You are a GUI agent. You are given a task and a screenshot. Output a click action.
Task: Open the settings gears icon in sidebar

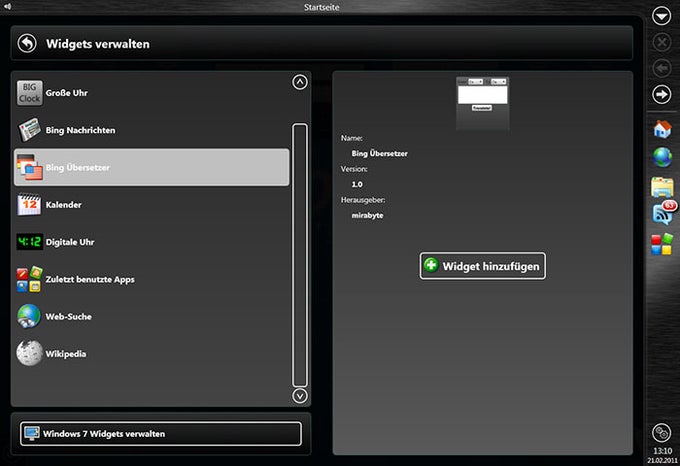tap(661, 432)
